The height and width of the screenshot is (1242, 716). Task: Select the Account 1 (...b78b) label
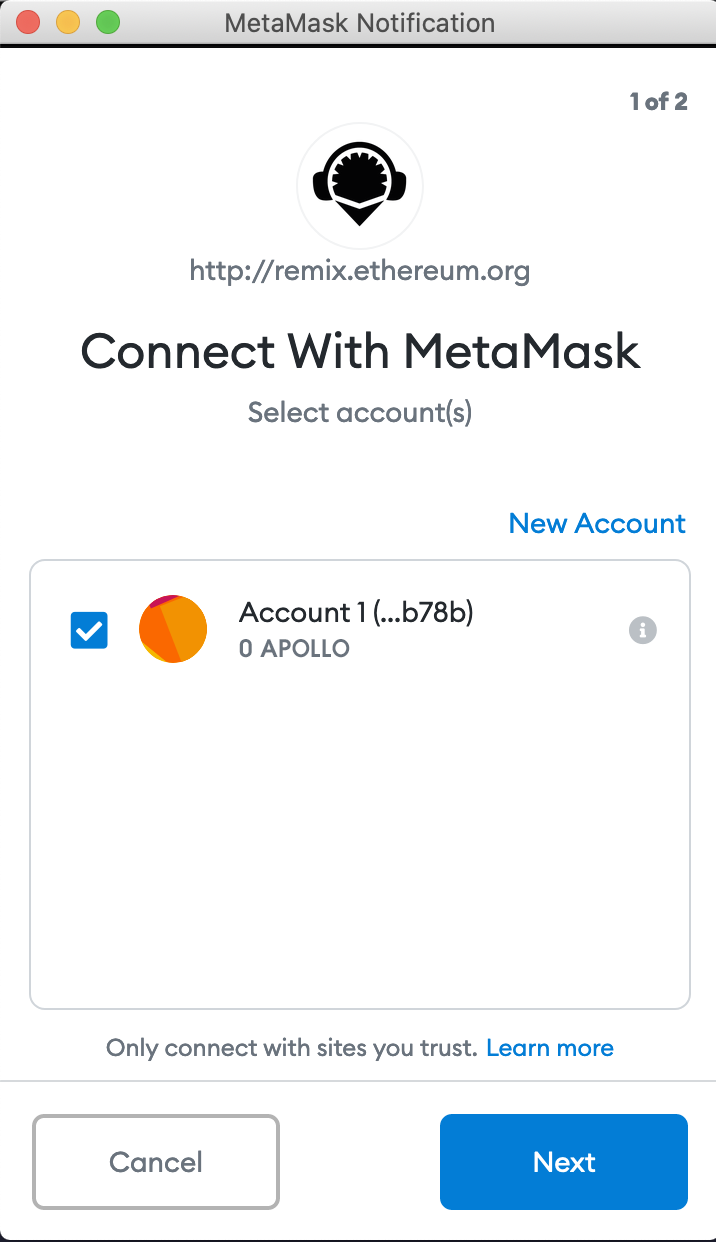pyautogui.click(x=356, y=612)
